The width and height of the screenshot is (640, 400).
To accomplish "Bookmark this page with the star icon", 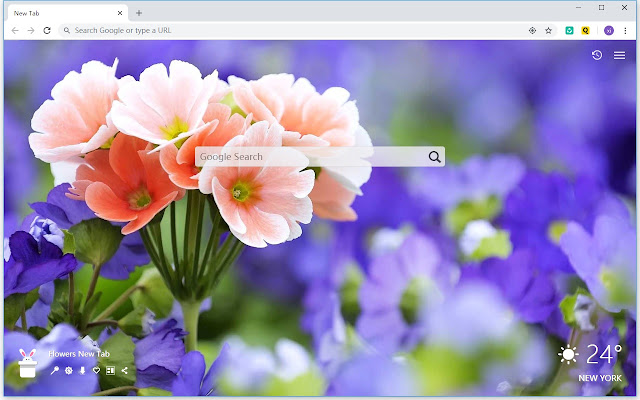I will 549,31.
